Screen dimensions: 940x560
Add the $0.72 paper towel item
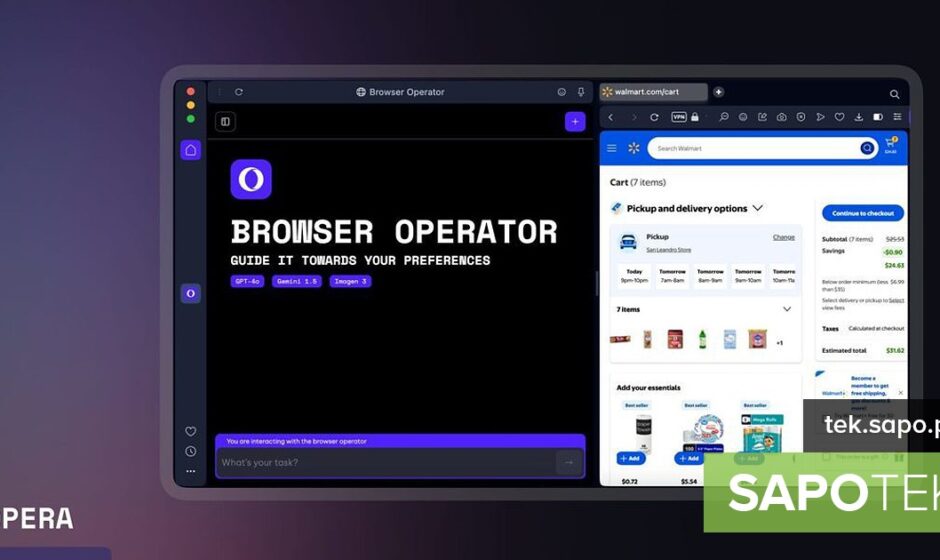point(630,458)
